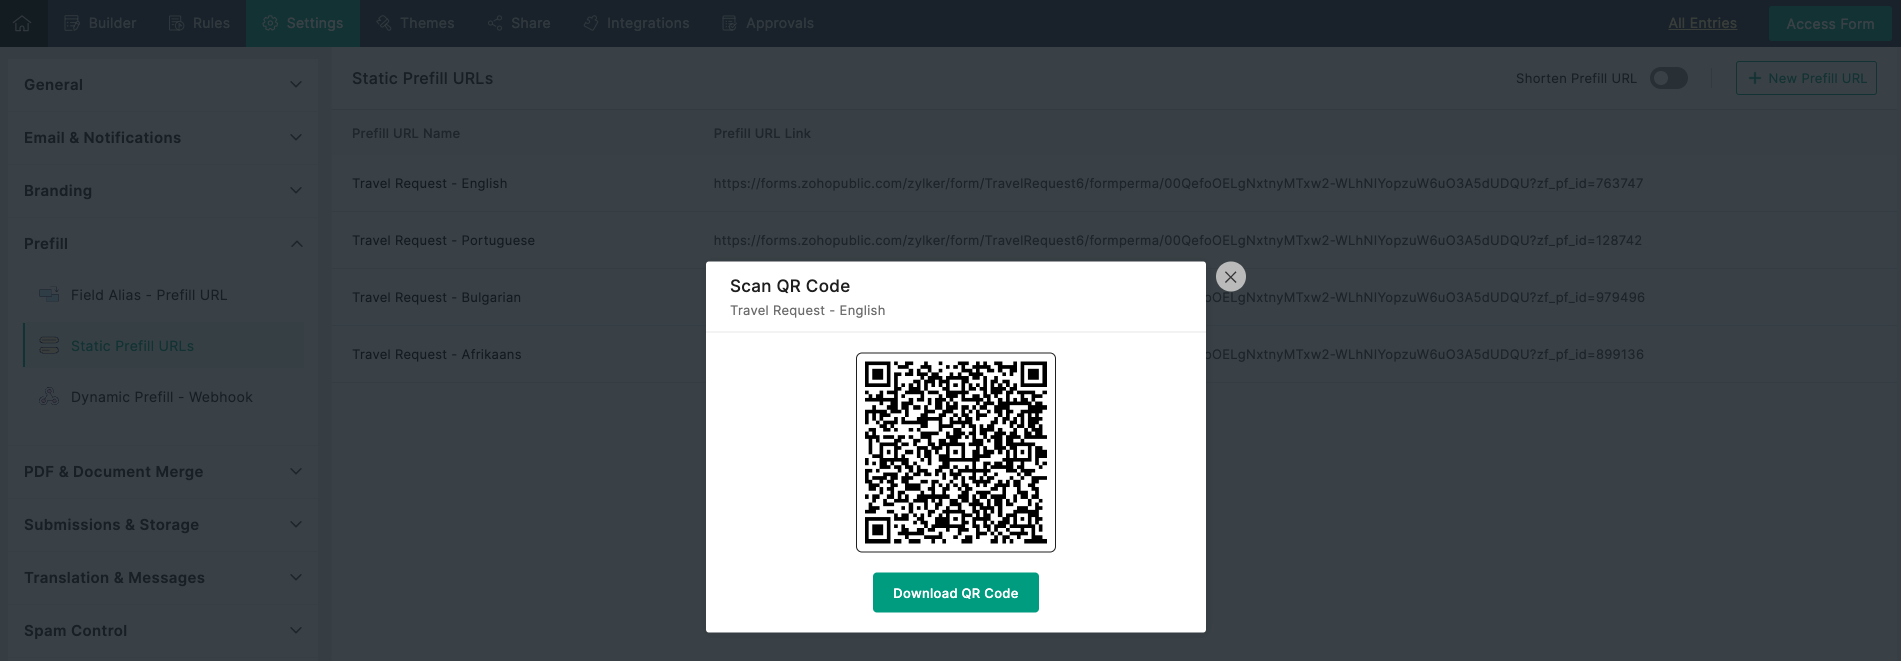Click the Themes paint icon
The width and height of the screenshot is (1901, 661).
point(384,23)
